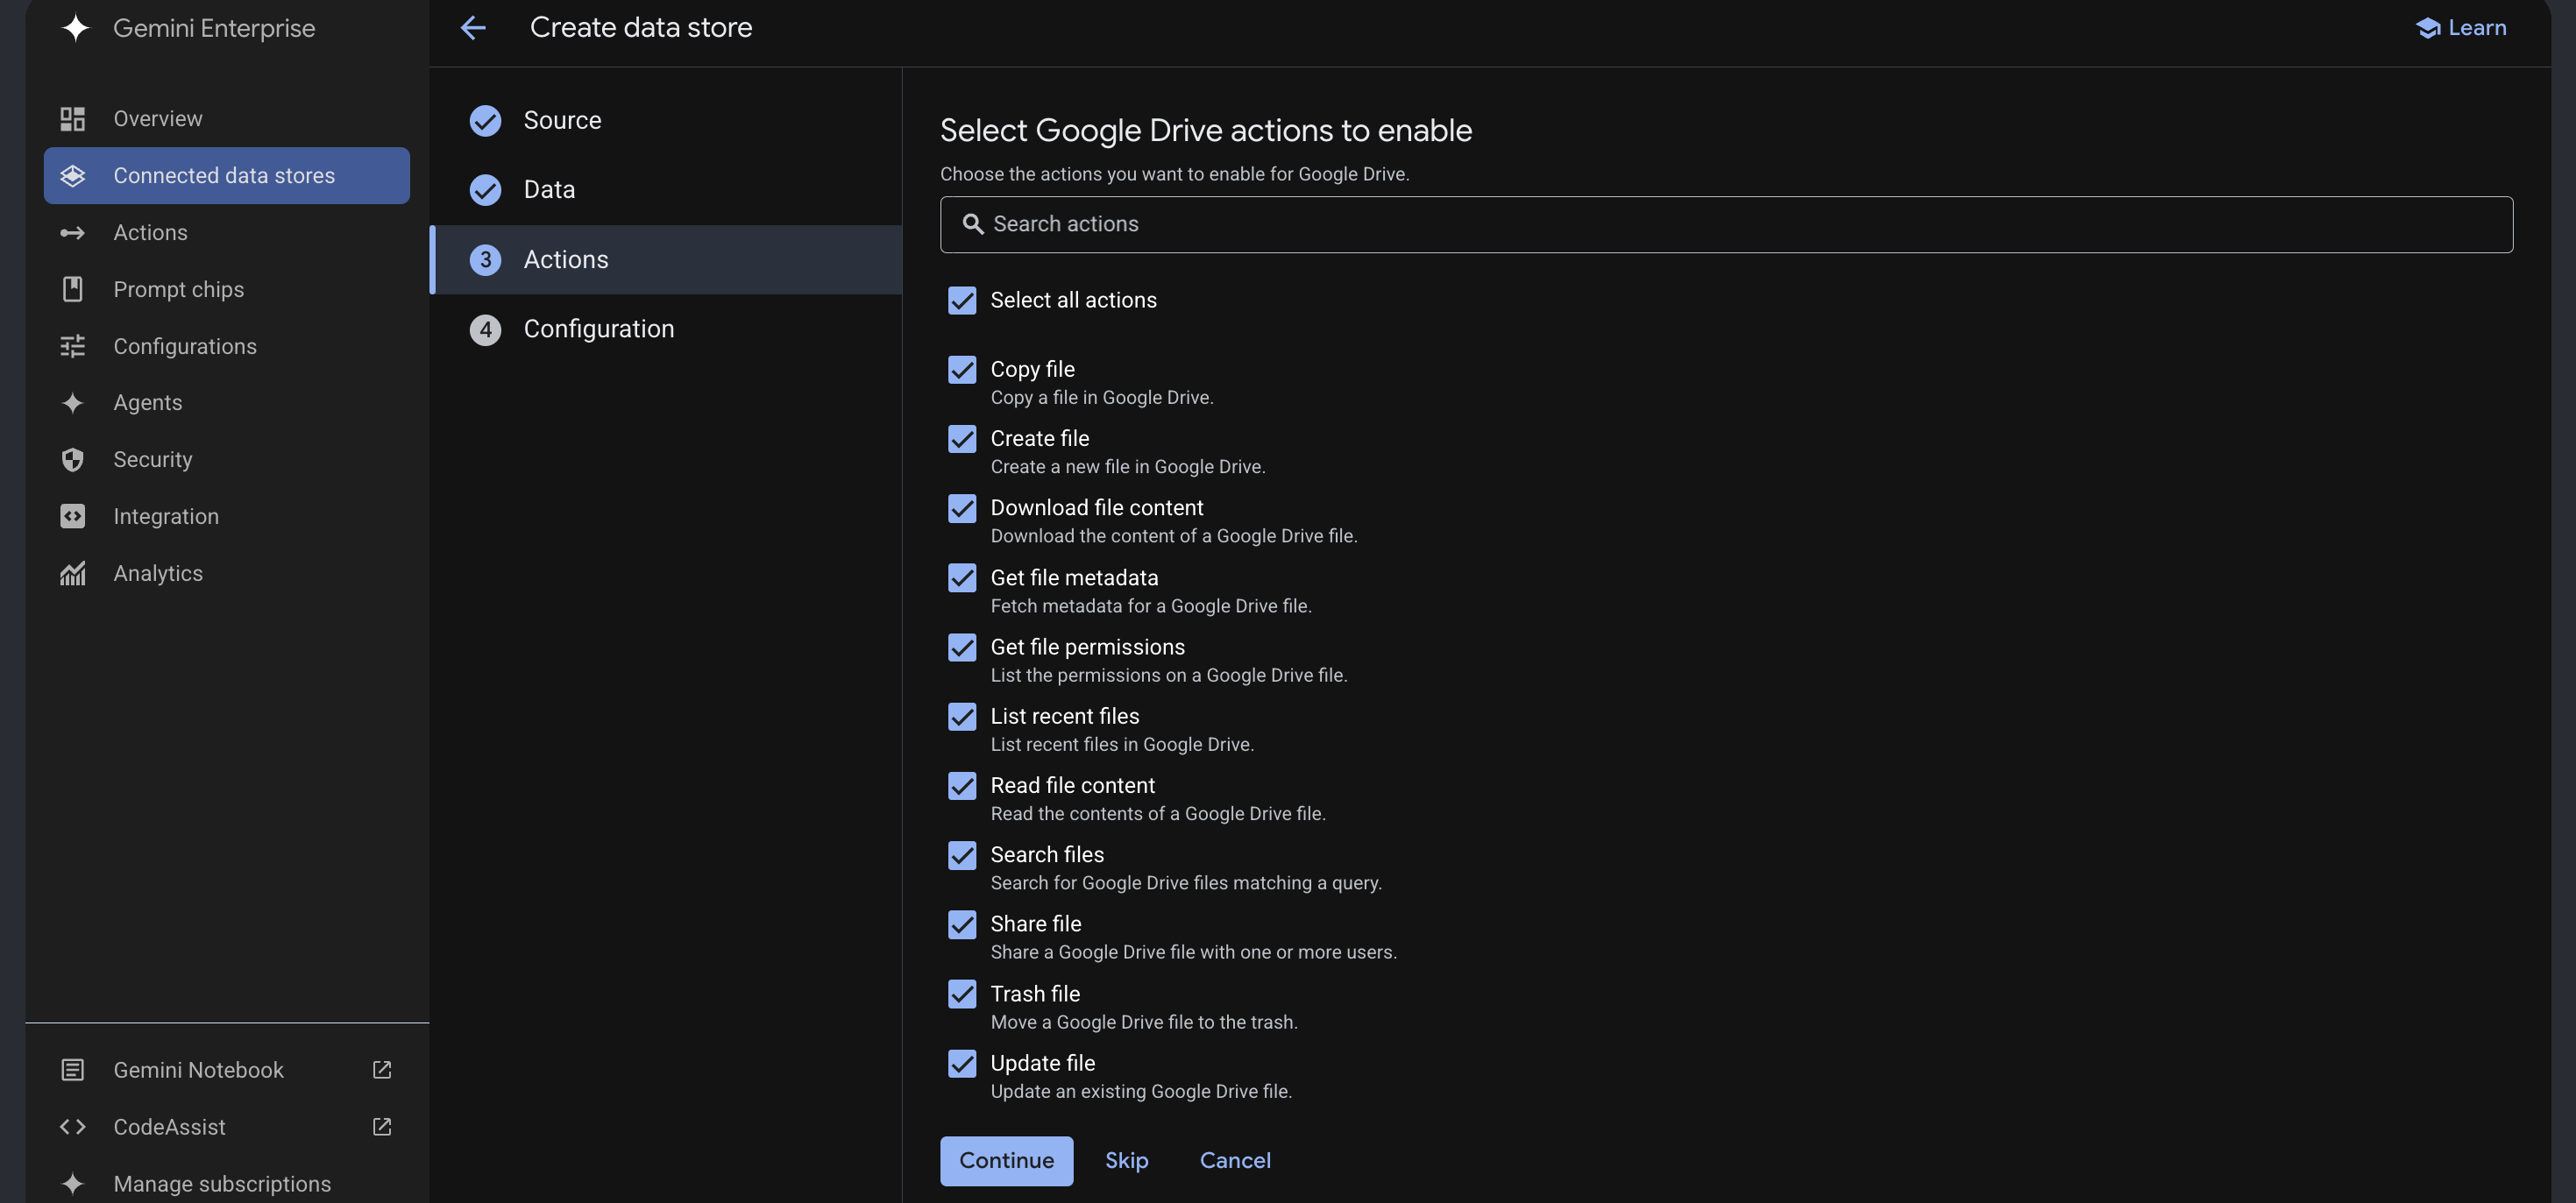Click the Gemini Notebook document icon
This screenshot has height=1203, width=2576.
coord(72,1070)
